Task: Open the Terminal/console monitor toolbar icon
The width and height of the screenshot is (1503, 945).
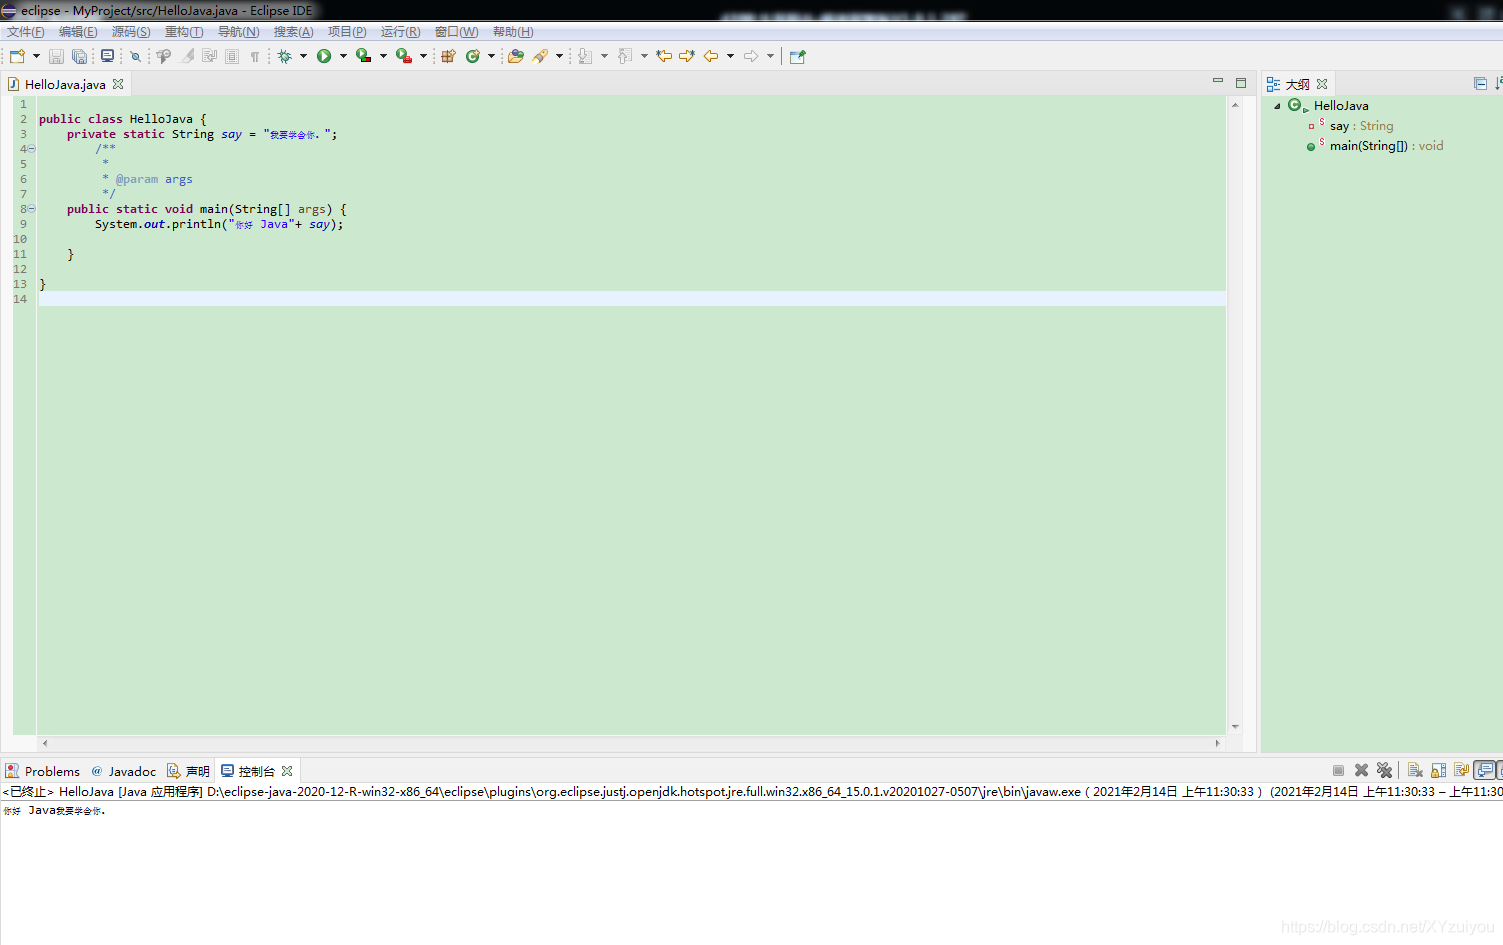Action: click(107, 56)
